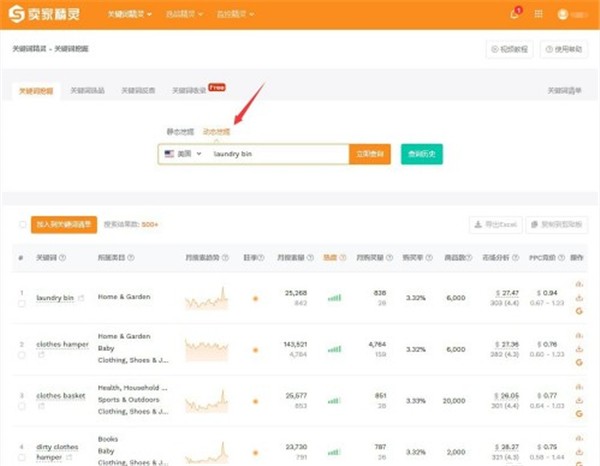Screen dimensions: 600x466
Task: Click the keyword link dirty clothes hamper
Action: 57,452
